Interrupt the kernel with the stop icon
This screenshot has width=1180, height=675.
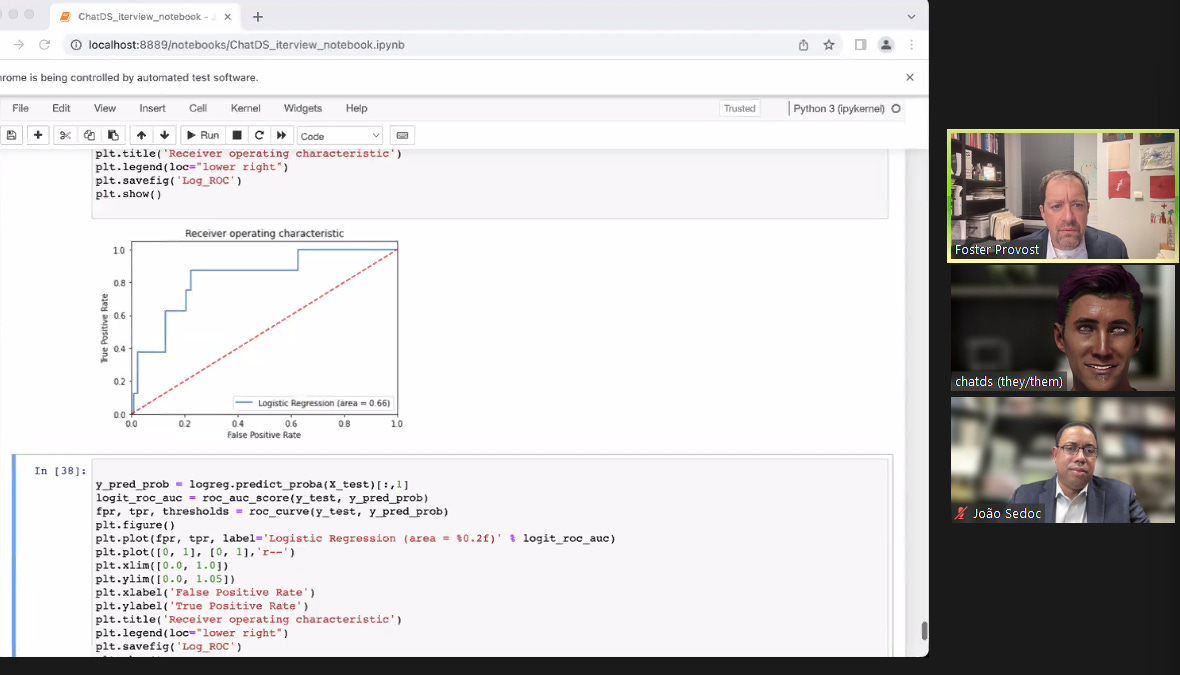click(x=237, y=135)
